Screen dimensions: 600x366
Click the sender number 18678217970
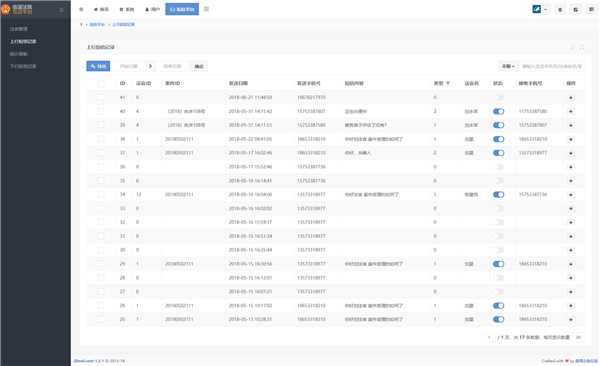coord(311,97)
